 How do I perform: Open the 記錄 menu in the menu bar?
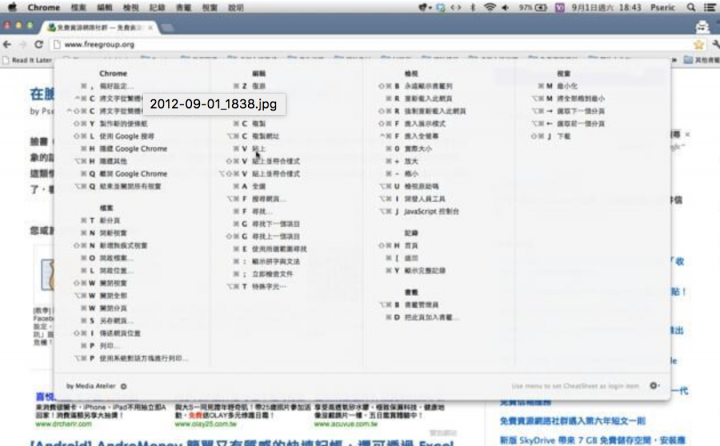point(157,7)
